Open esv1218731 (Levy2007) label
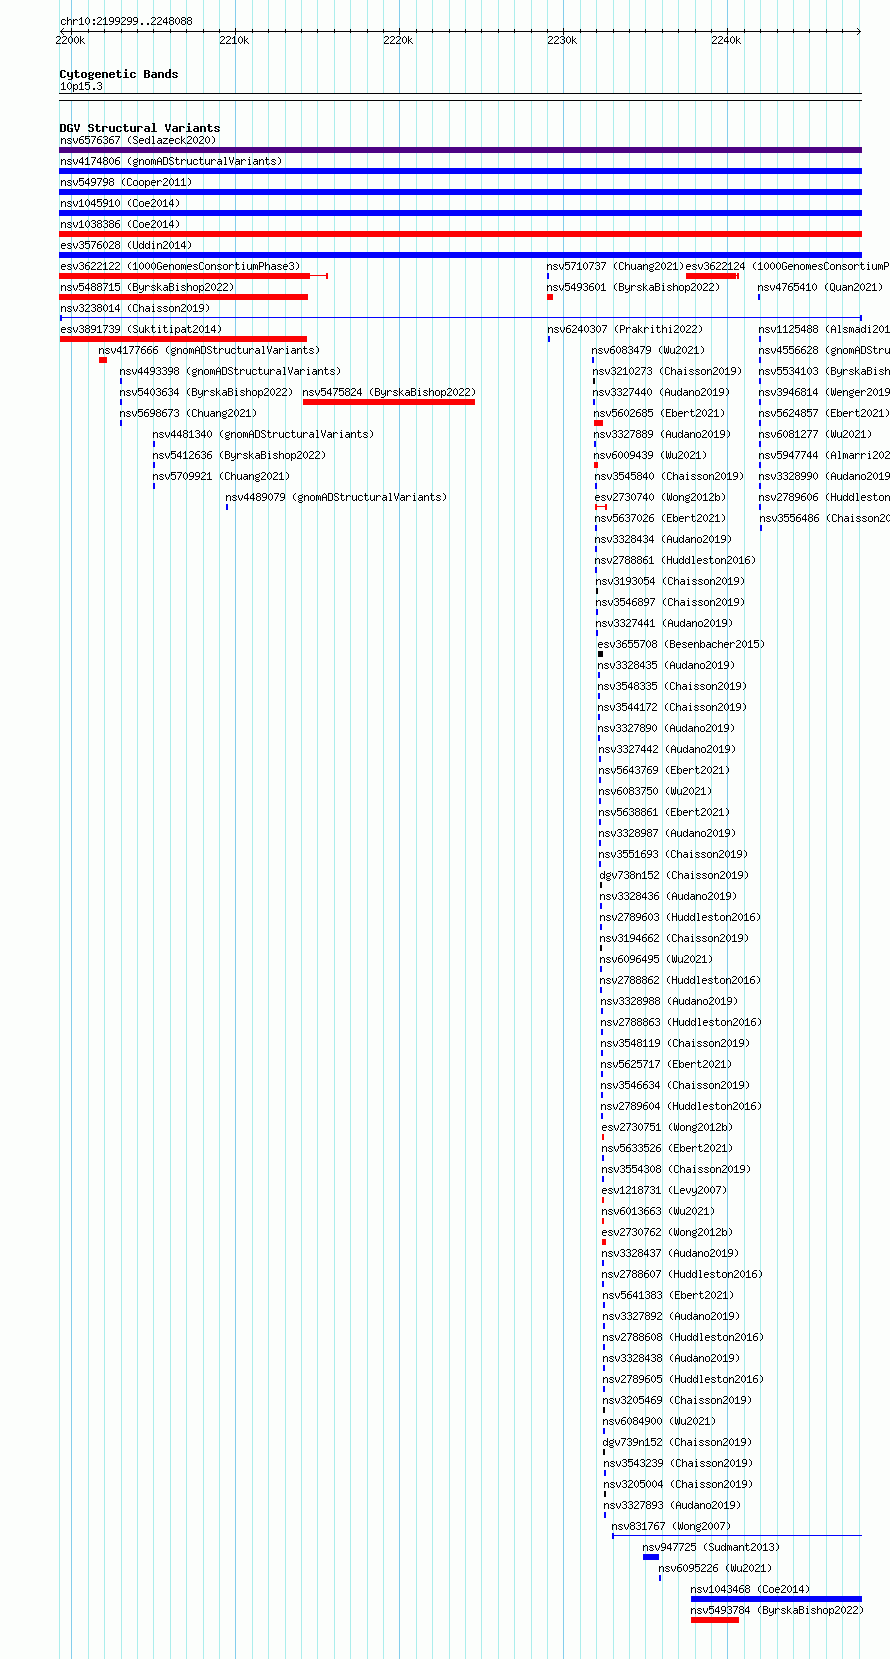 (664, 1190)
